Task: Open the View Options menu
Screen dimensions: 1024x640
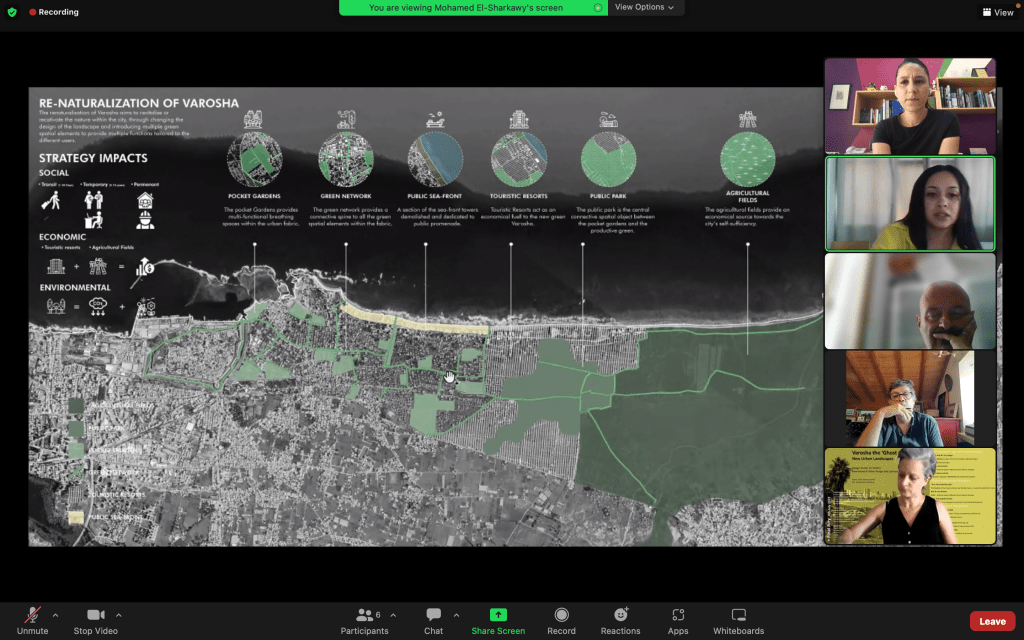Action: pos(644,7)
